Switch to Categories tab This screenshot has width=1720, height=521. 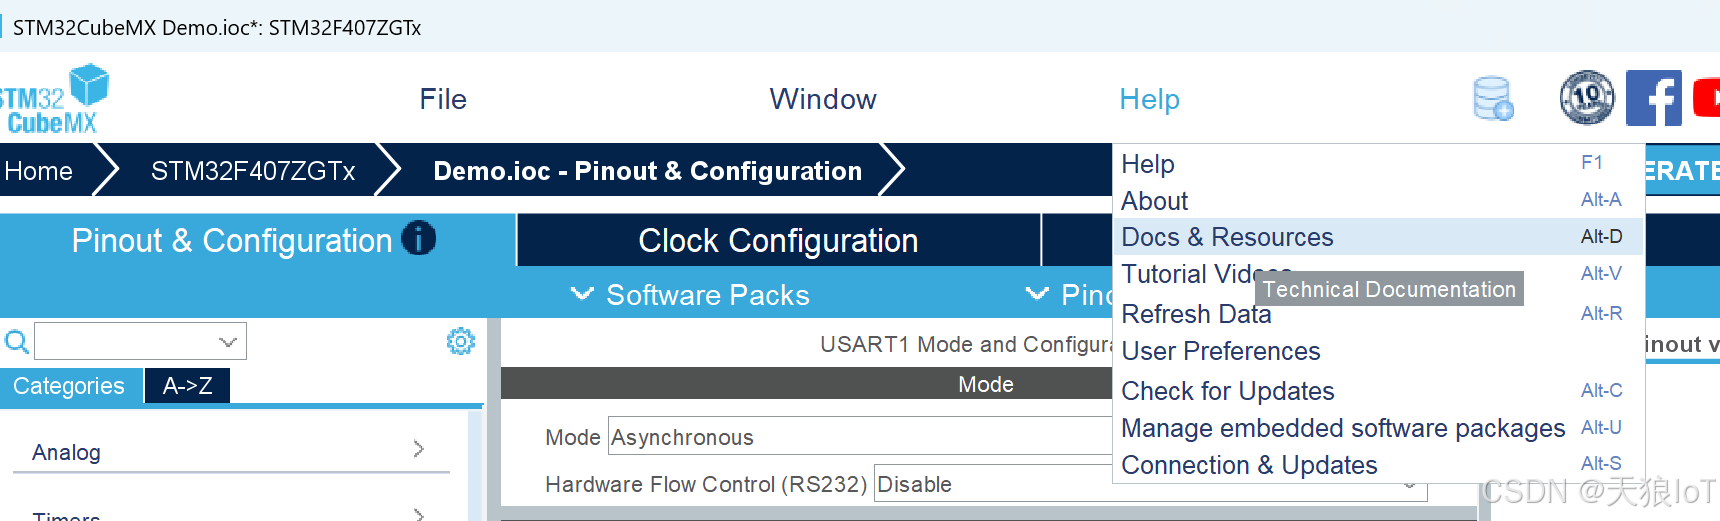[69, 386]
